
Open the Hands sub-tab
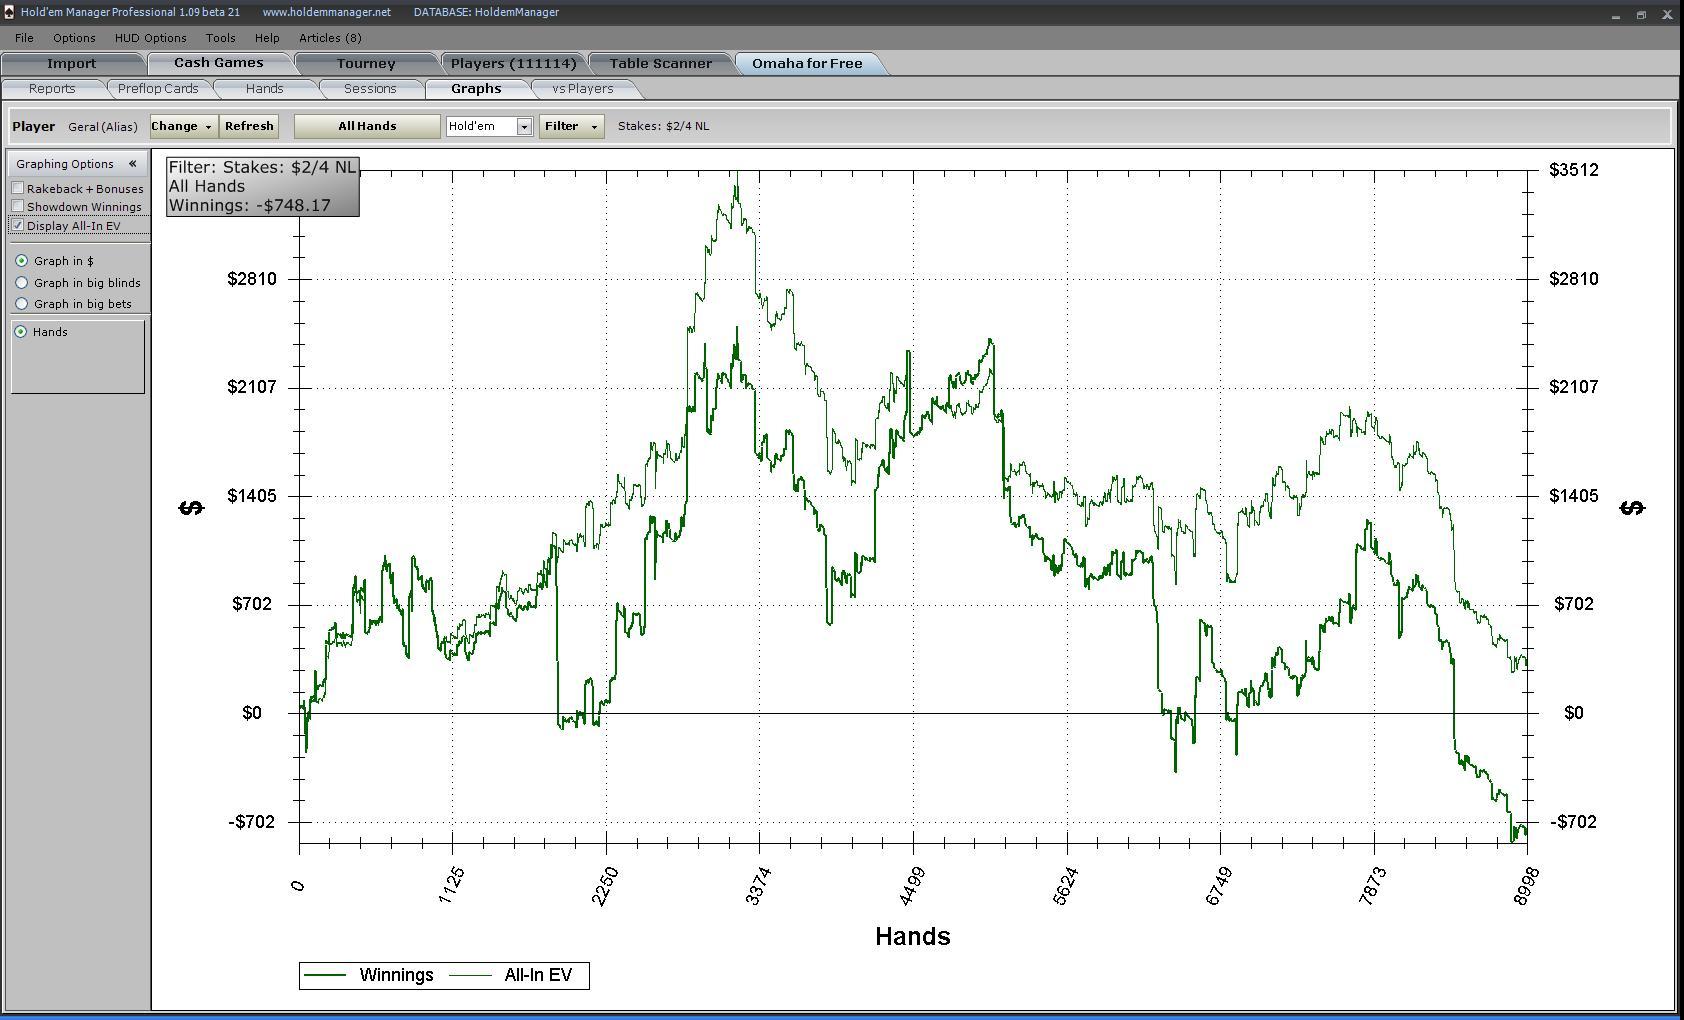click(264, 89)
